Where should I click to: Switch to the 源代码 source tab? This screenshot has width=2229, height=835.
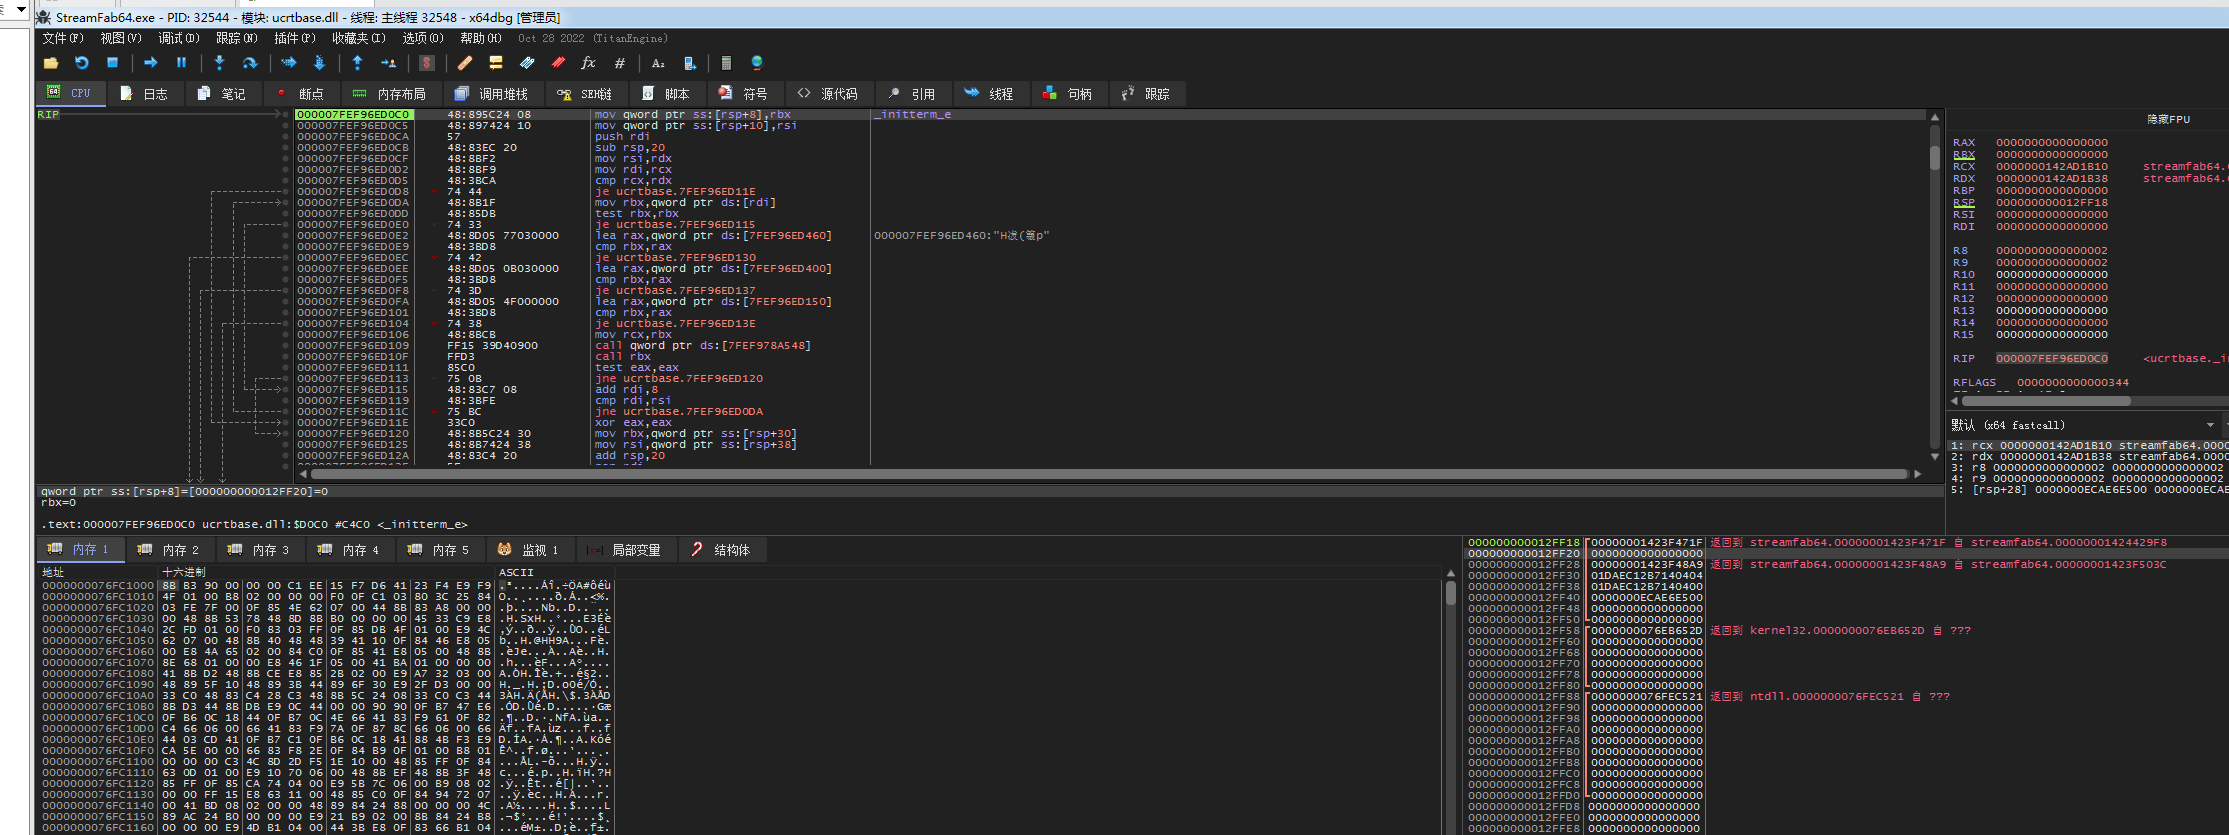(x=828, y=93)
